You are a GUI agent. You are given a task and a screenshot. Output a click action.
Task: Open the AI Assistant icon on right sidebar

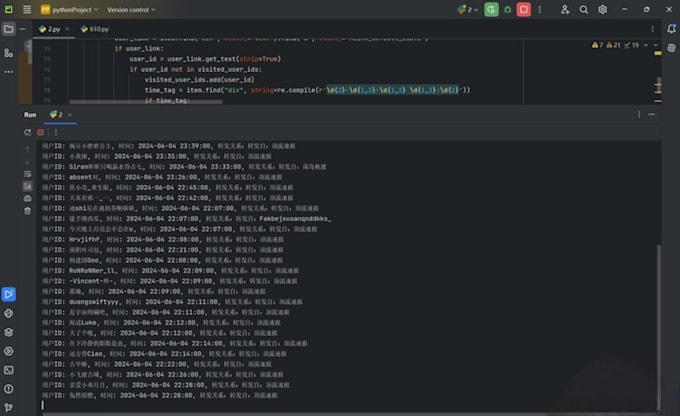tap(671, 48)
